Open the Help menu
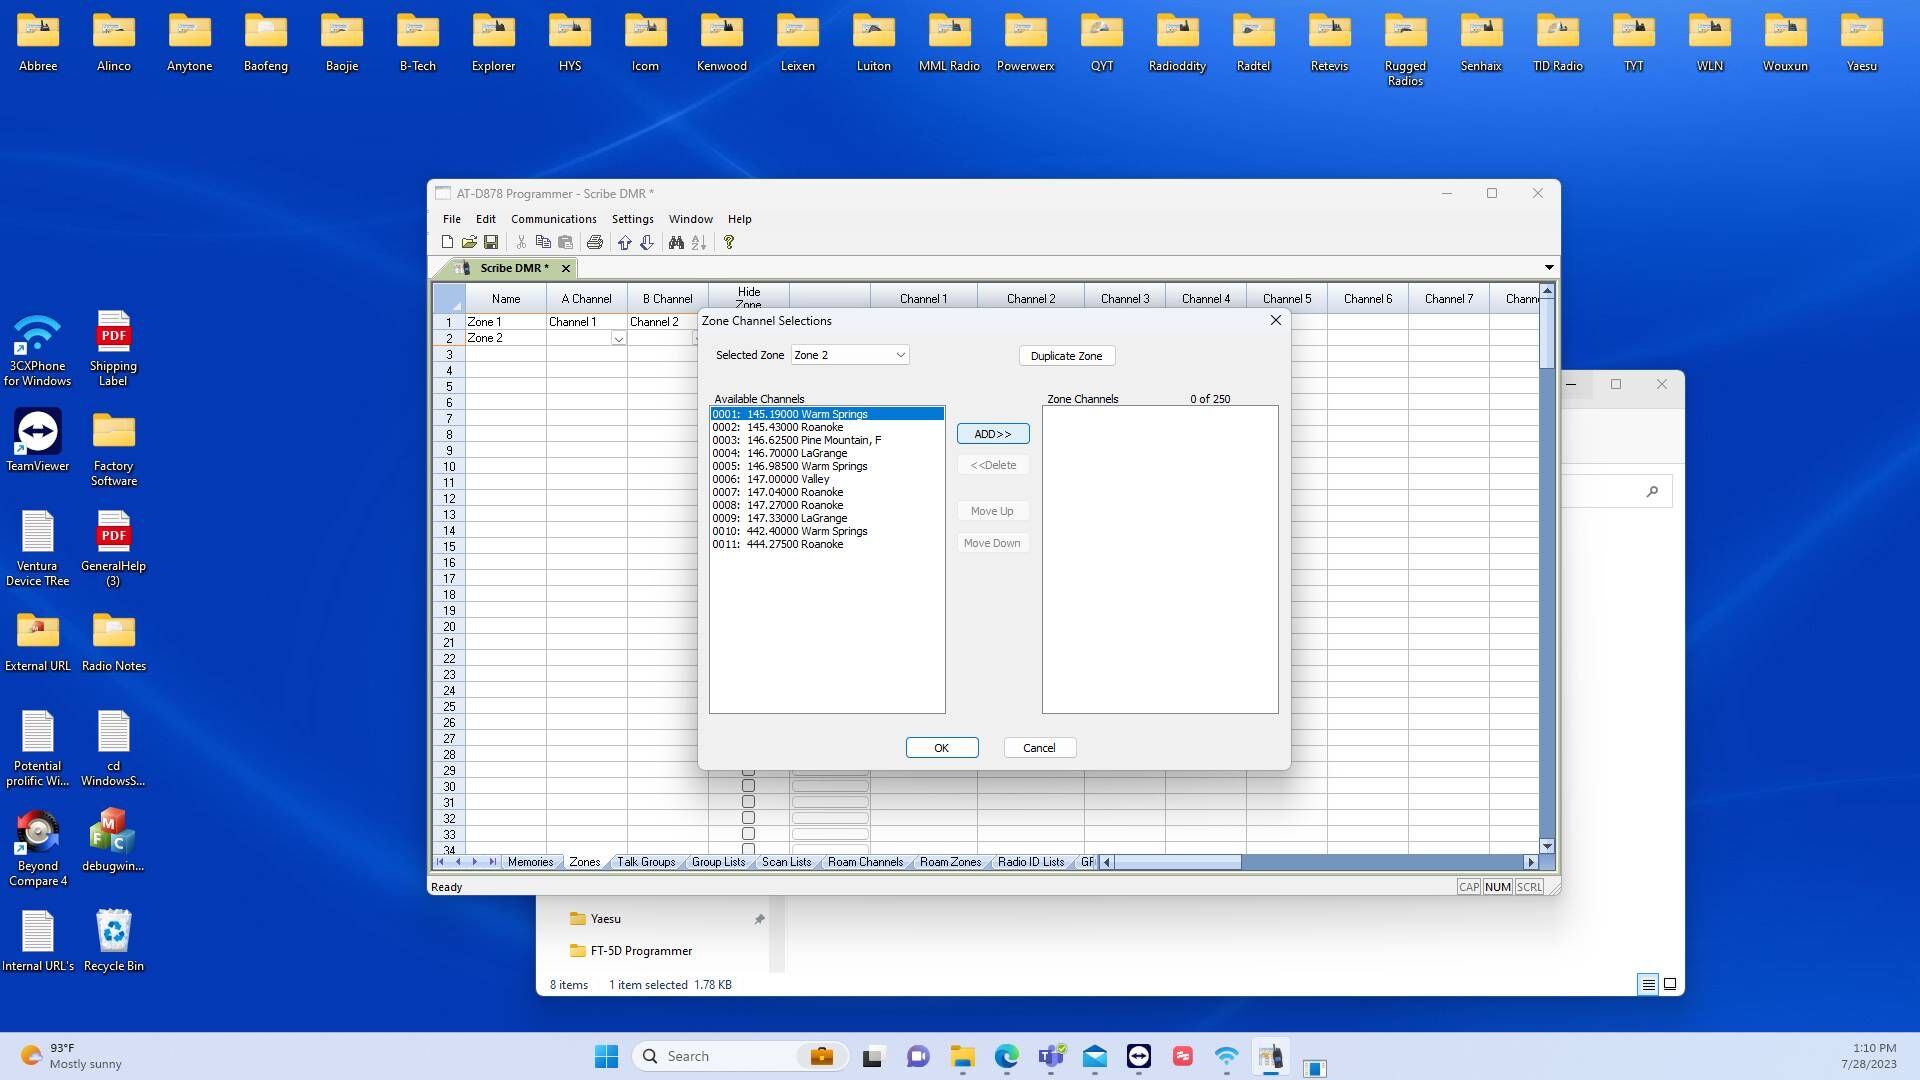The width and height of the screenshot is (1920, 1080). (x=740, y=219)
